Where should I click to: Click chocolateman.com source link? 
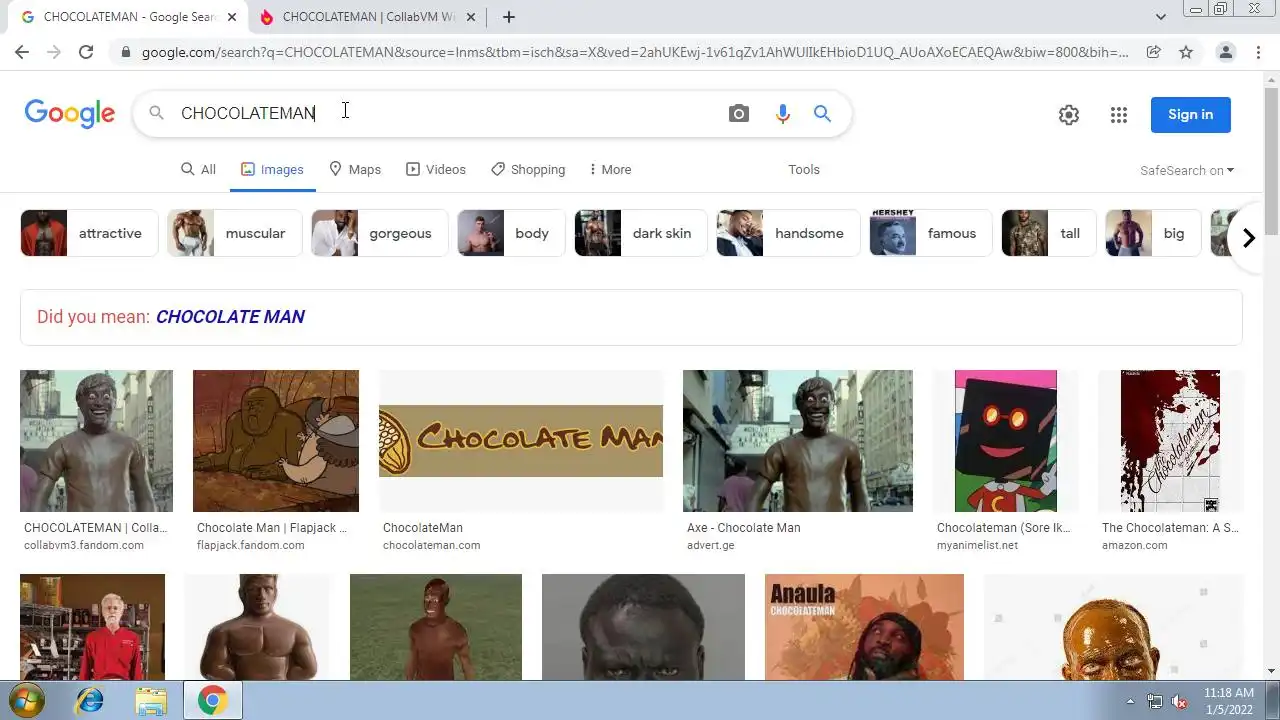(x=431, y=546)
